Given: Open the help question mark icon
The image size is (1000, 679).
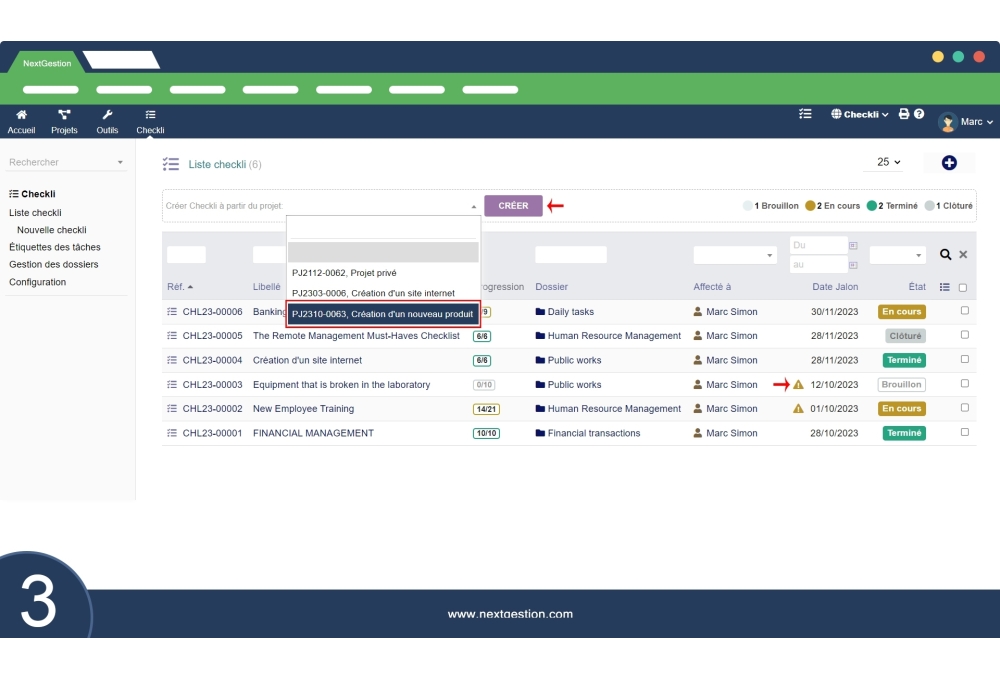Looking at the screenshot, I should [x=919, y=114].
